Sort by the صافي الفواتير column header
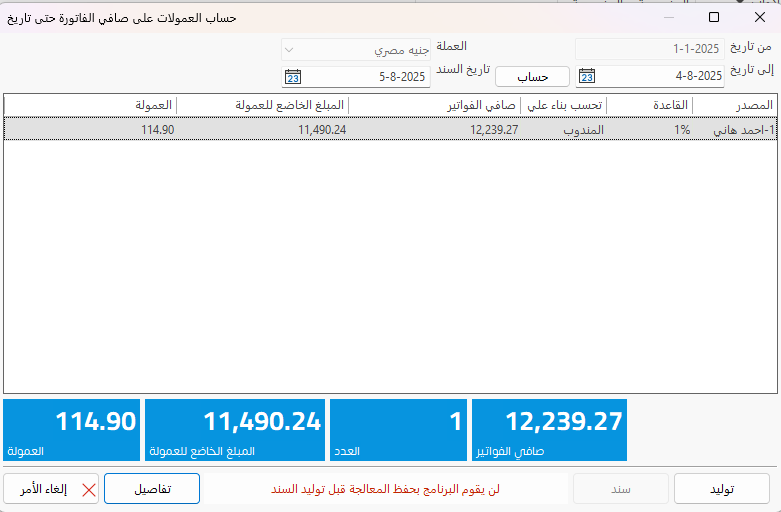781x512 pixels. [x=435, y=105]
